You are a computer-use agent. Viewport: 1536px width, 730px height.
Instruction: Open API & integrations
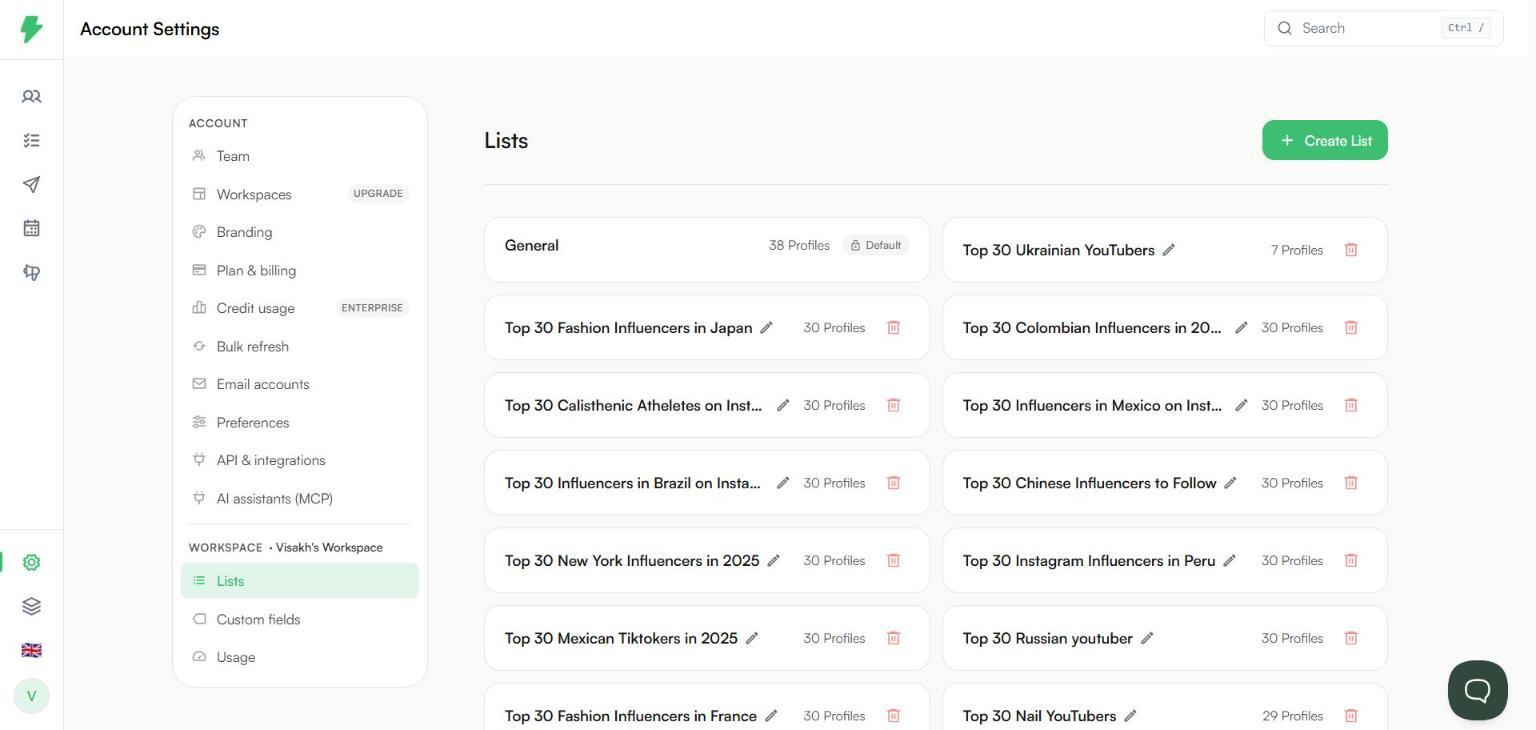tap(300, 460)
